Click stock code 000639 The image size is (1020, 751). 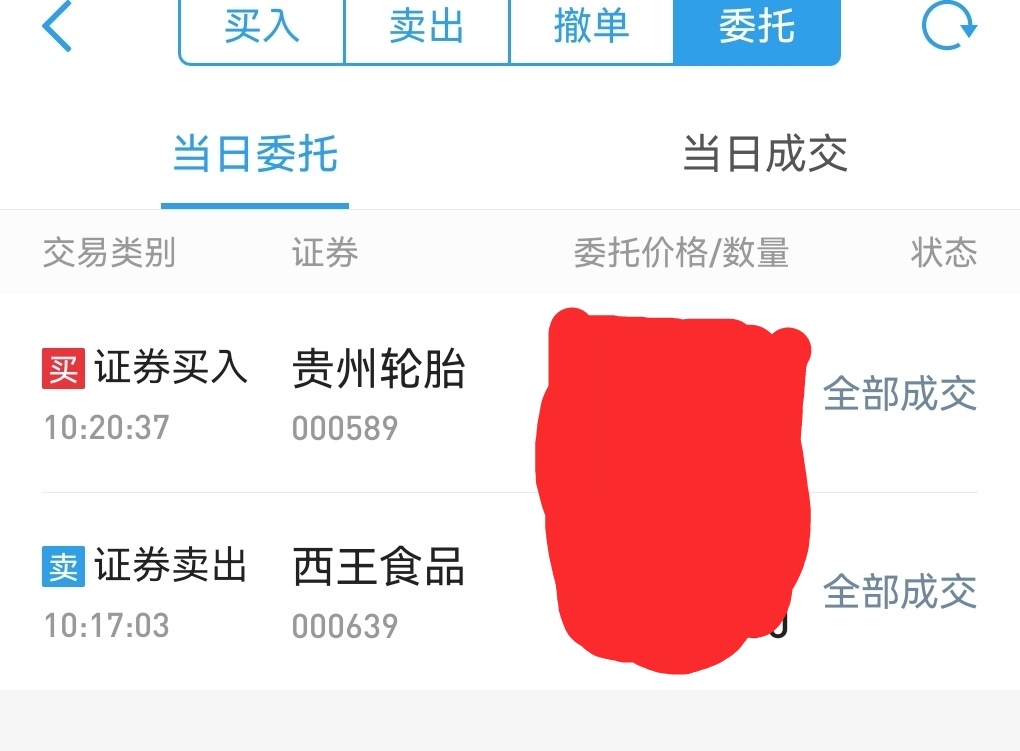click(x=345, y=626)
